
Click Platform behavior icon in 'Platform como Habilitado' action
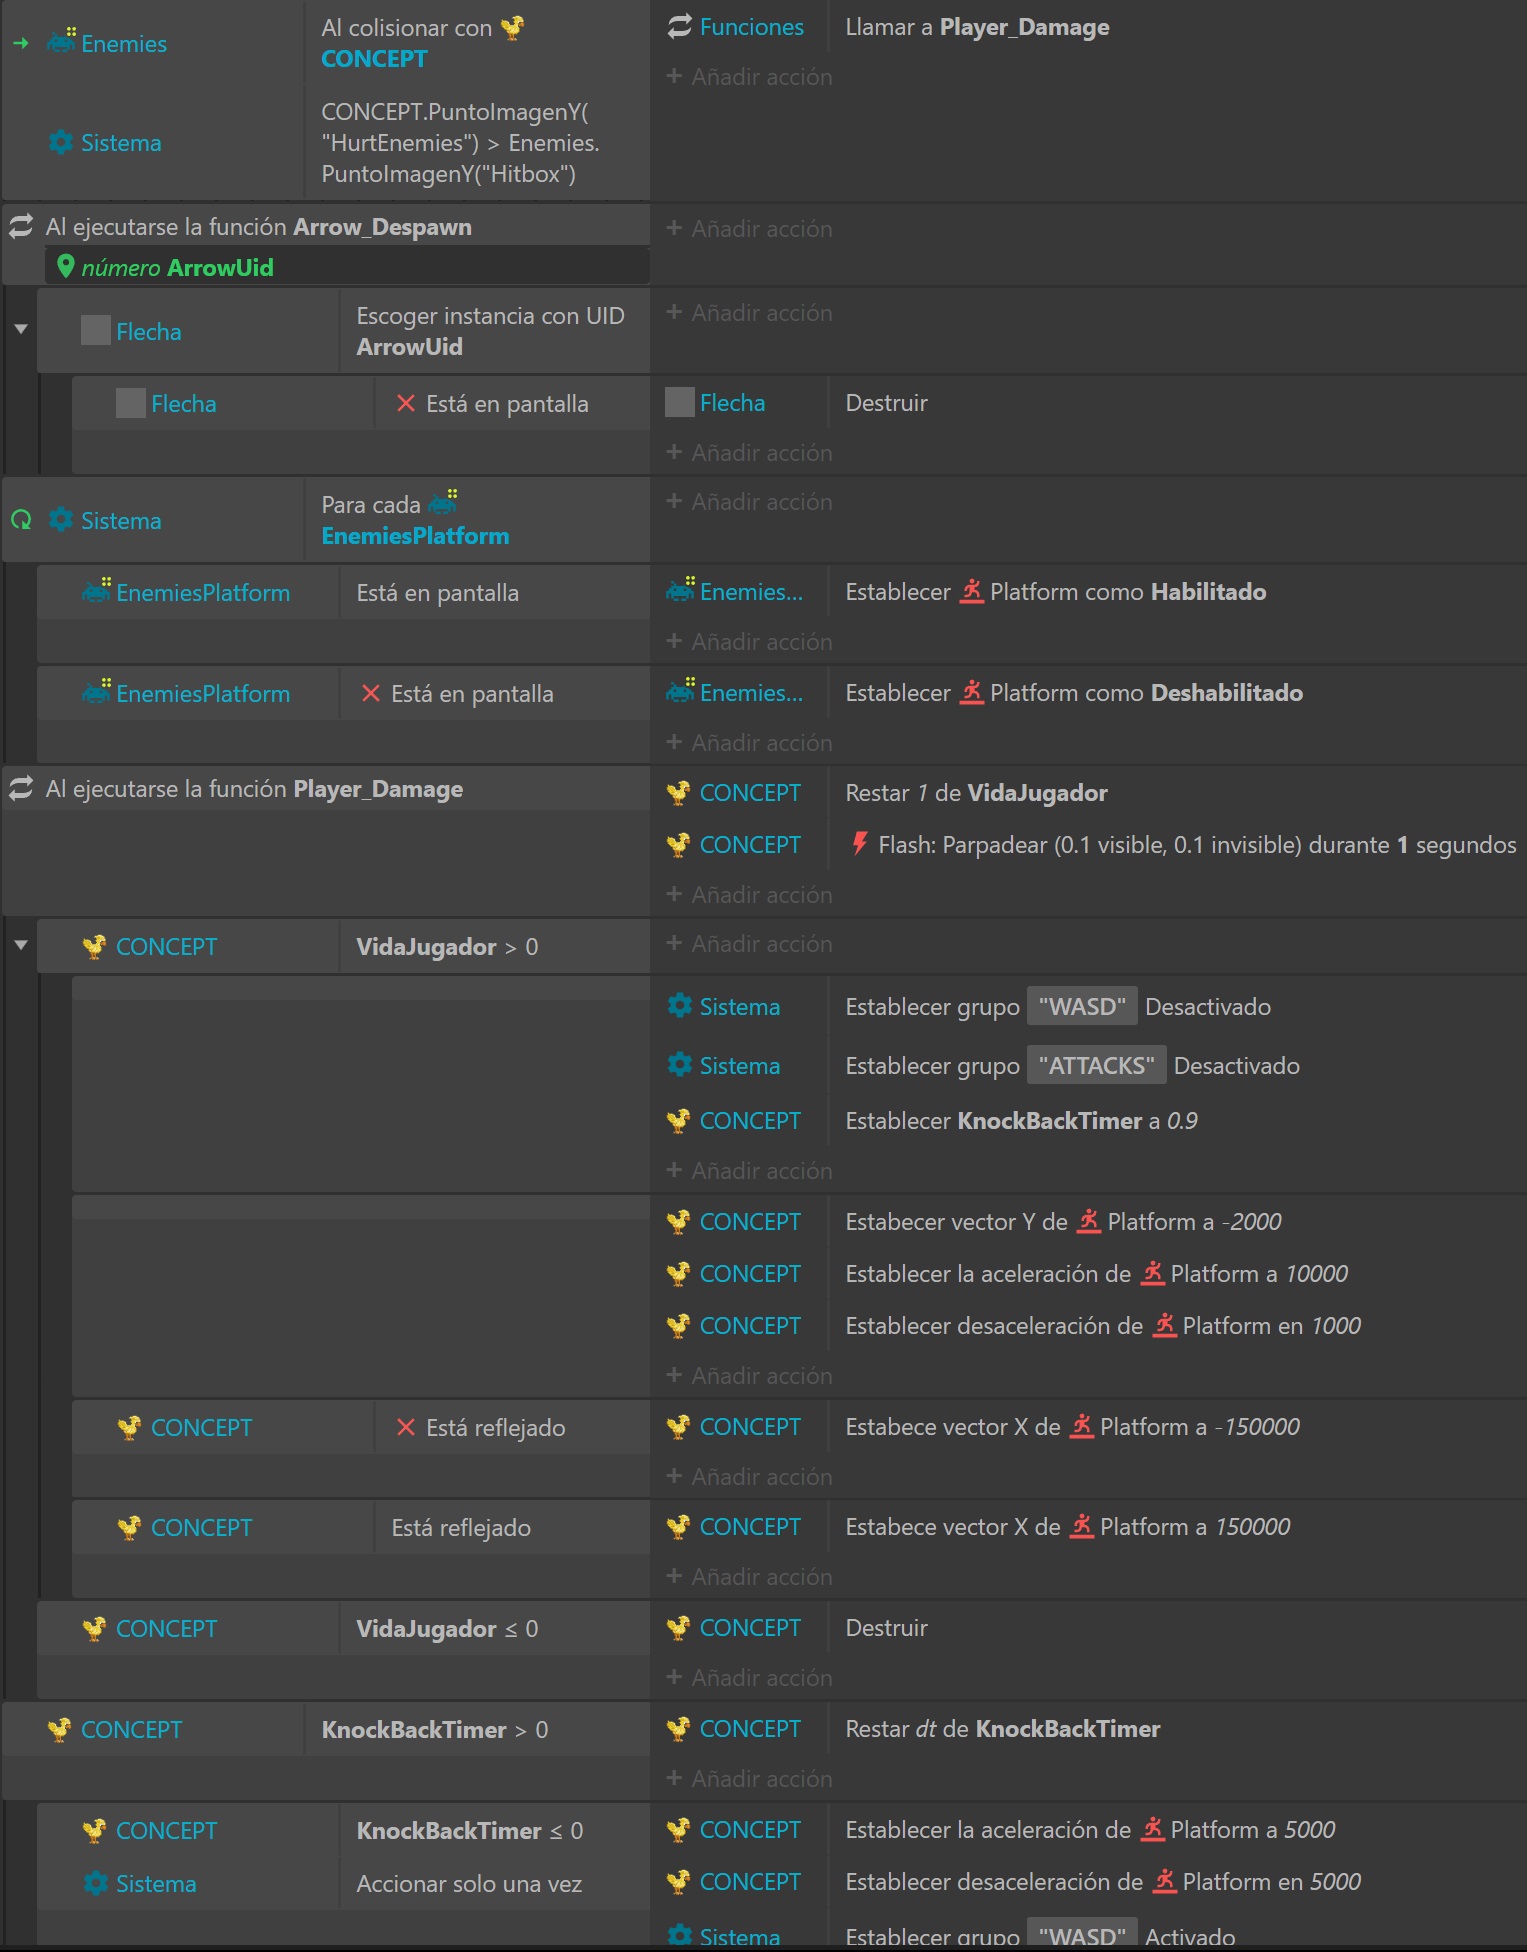coord(971,592)
